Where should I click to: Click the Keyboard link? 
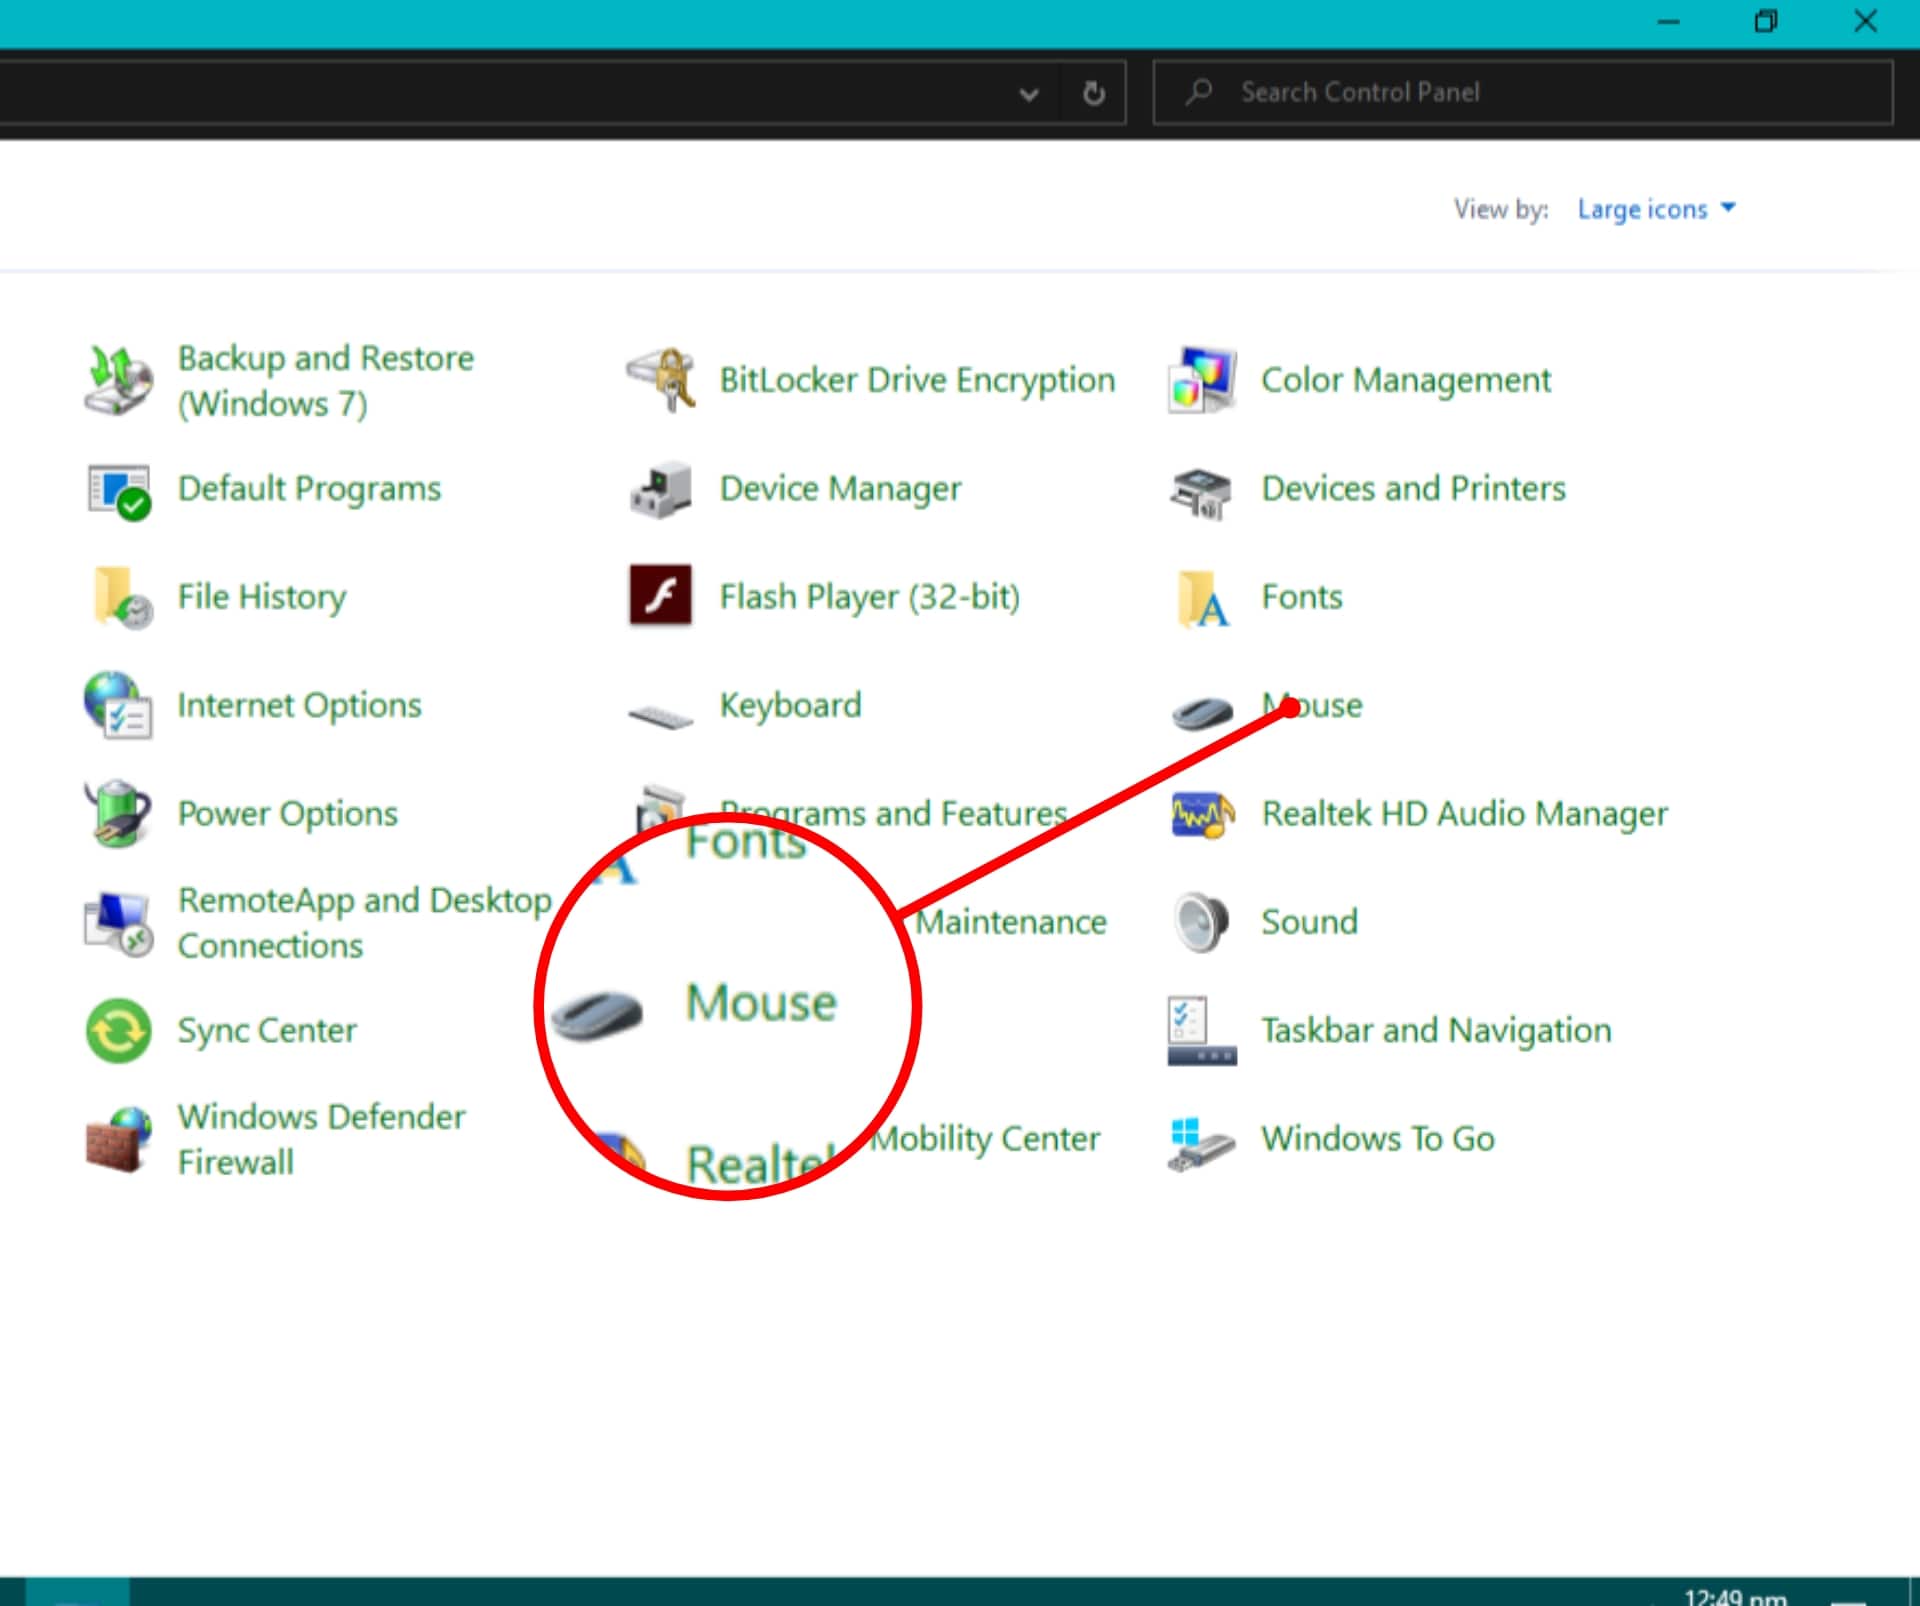pyautogui.click(x=790, y=705)
